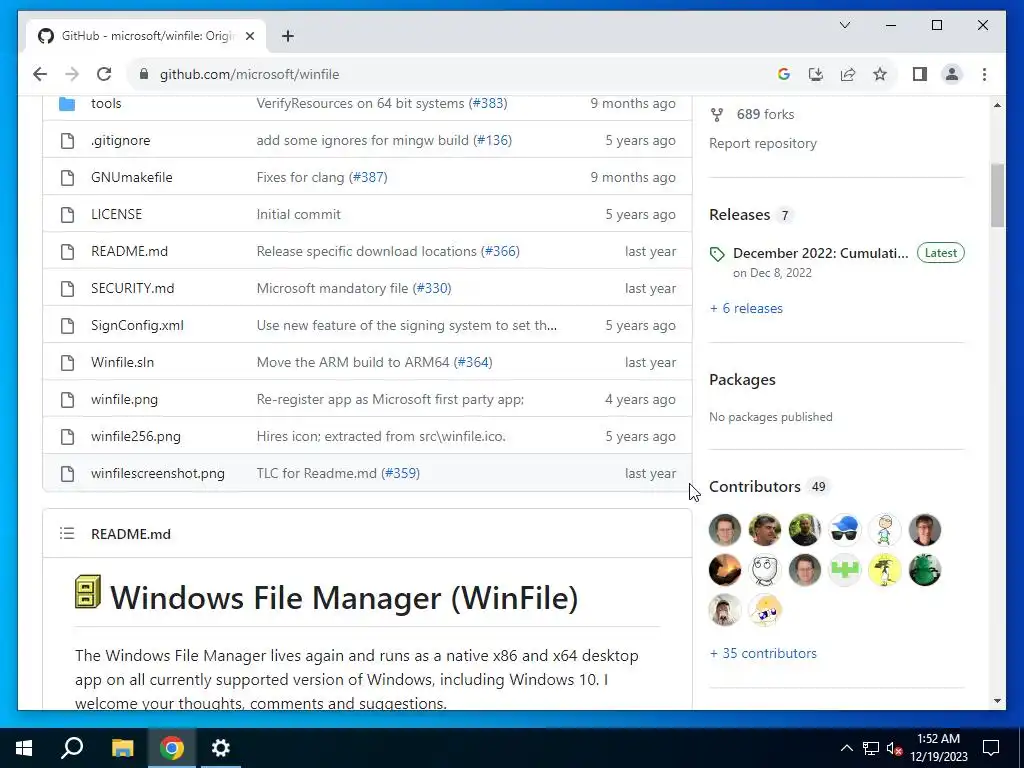Screen dimensions: 1024x768
Task: Open winfilescreenshot.png file
Action: (x=157, y=473)
